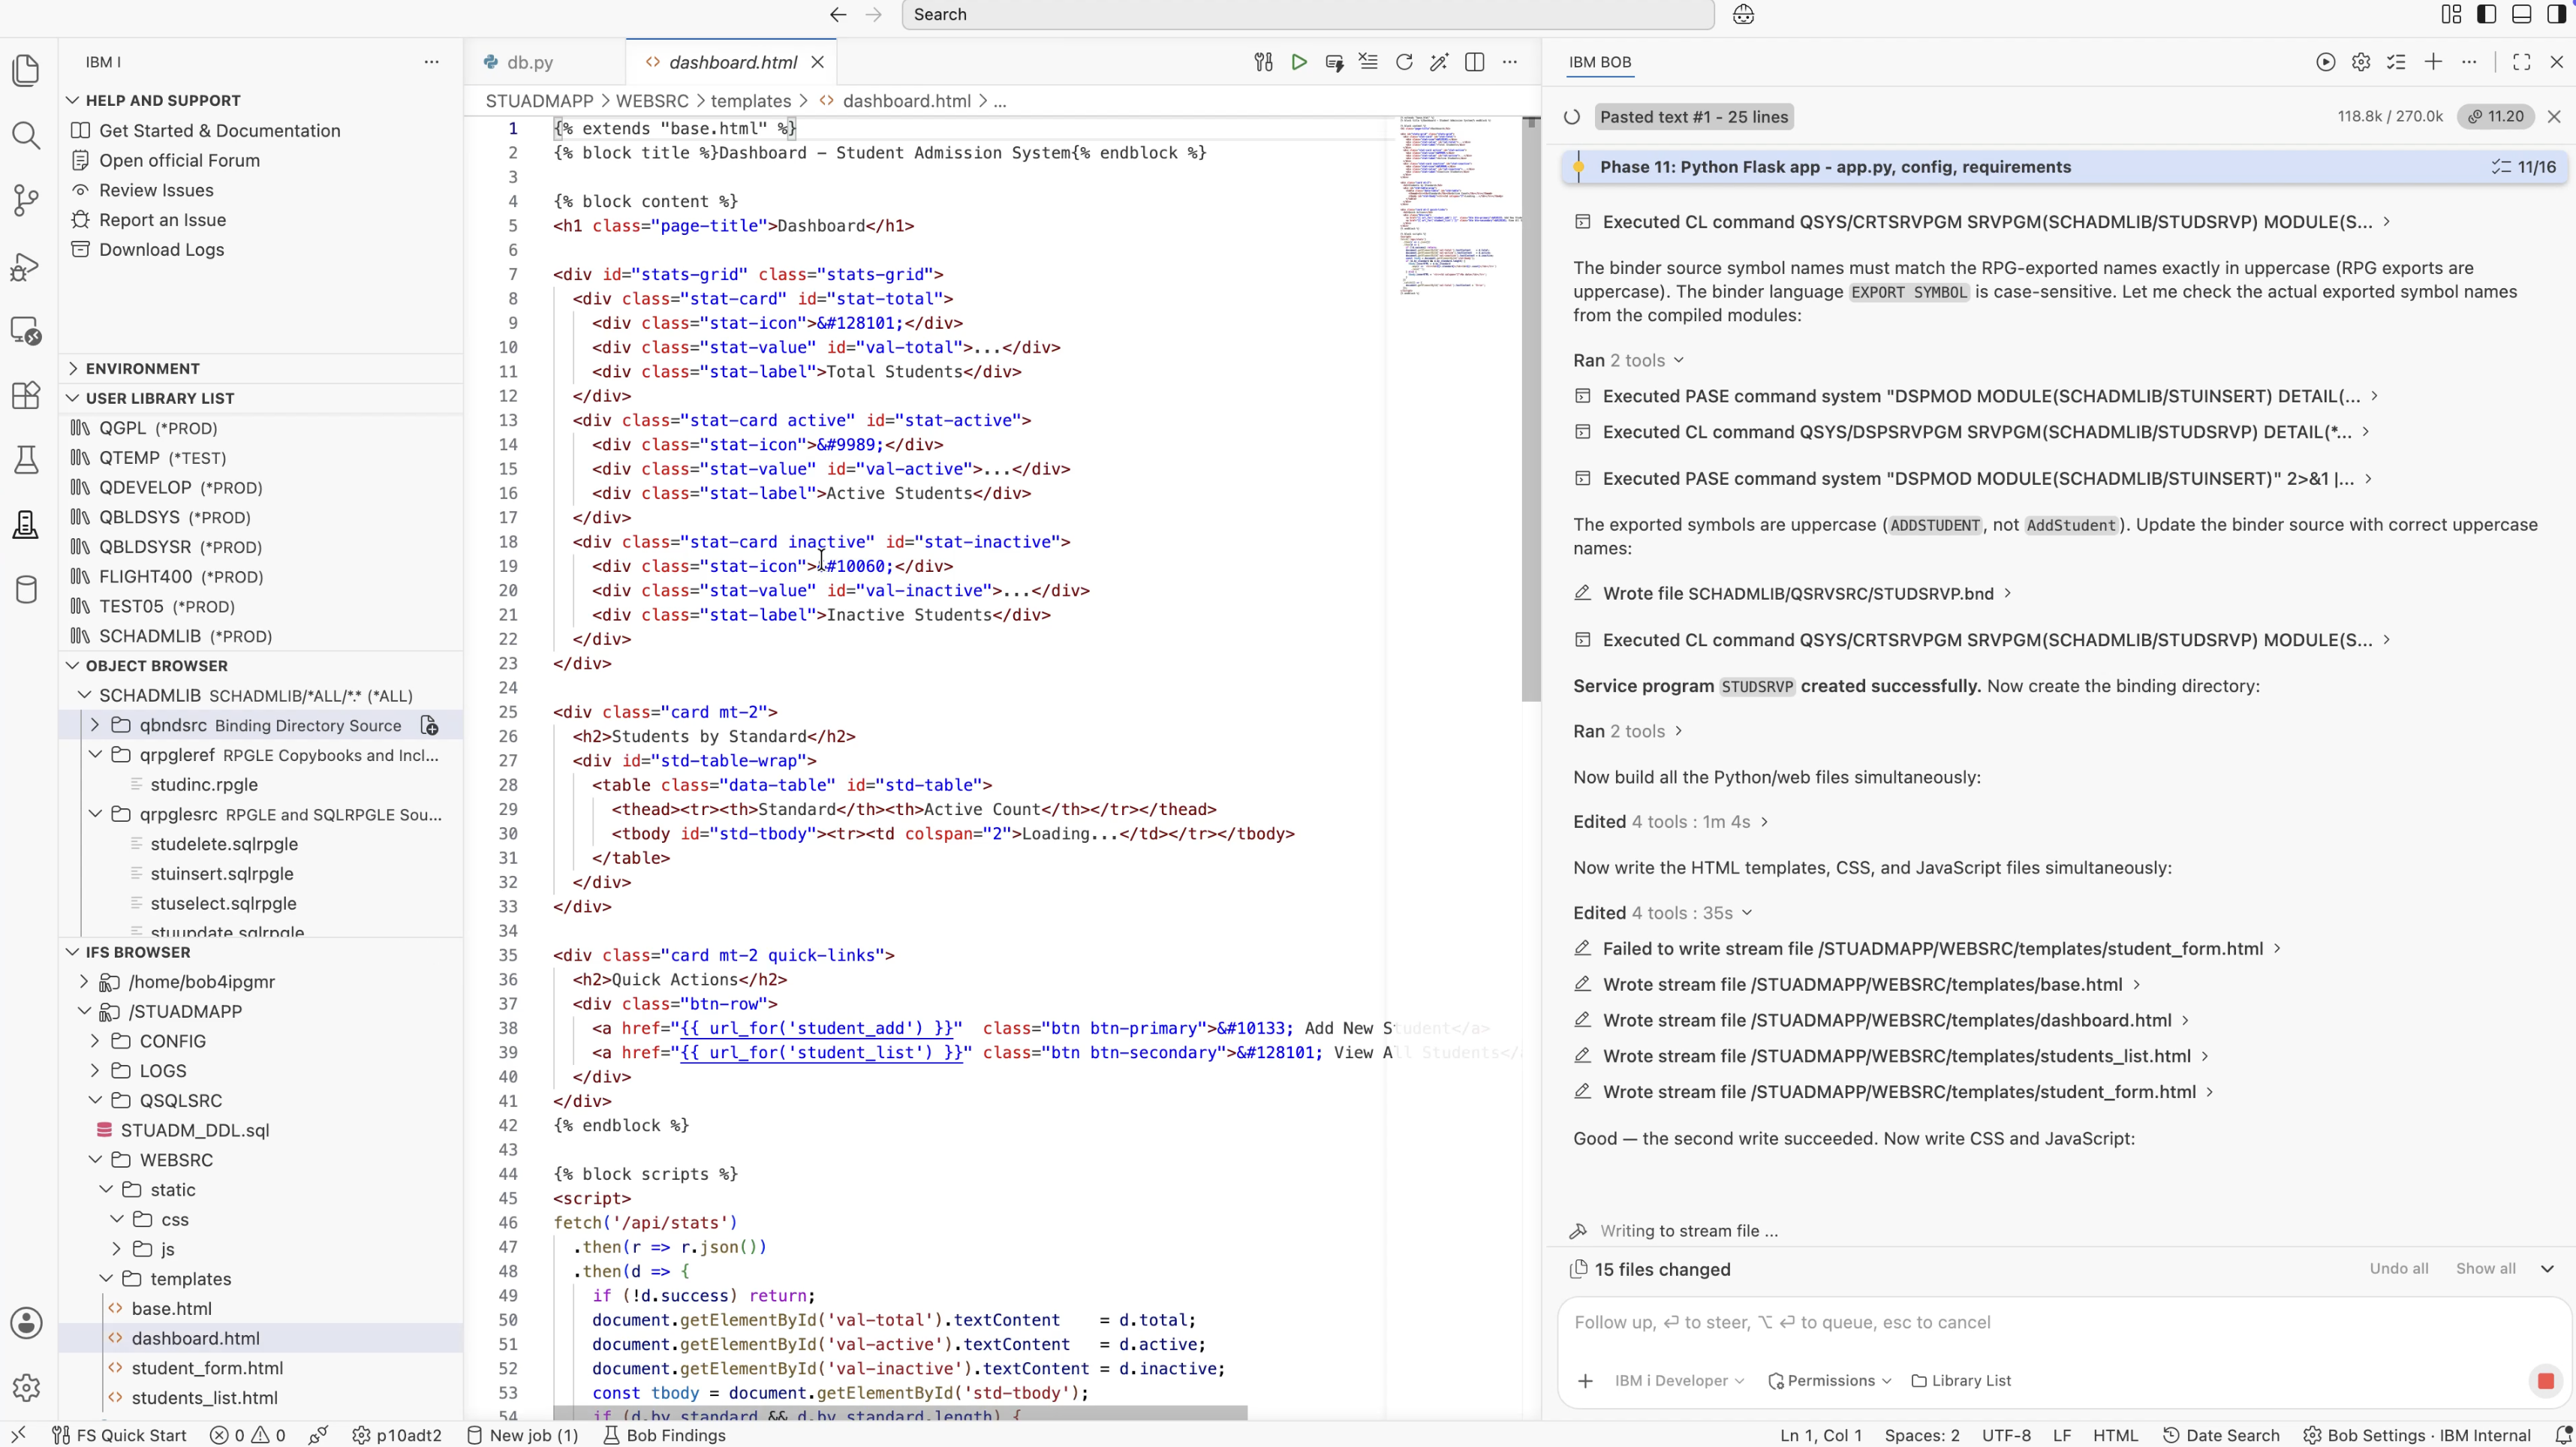The height and width of the screenshot is (1447, 2576).
Task: Open IBM Bob settings gear
Action: [2361, 62]
